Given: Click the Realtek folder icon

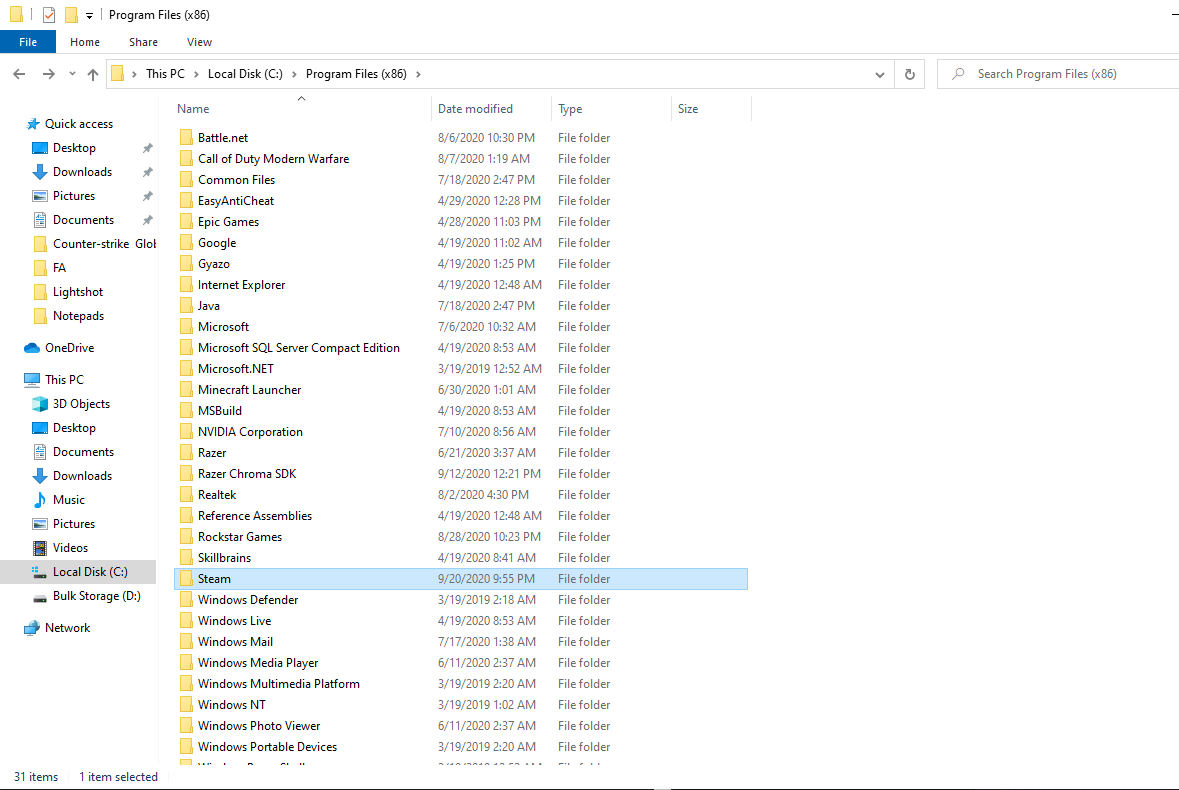Looking at the screenshot, I should [x=186, y=495].
